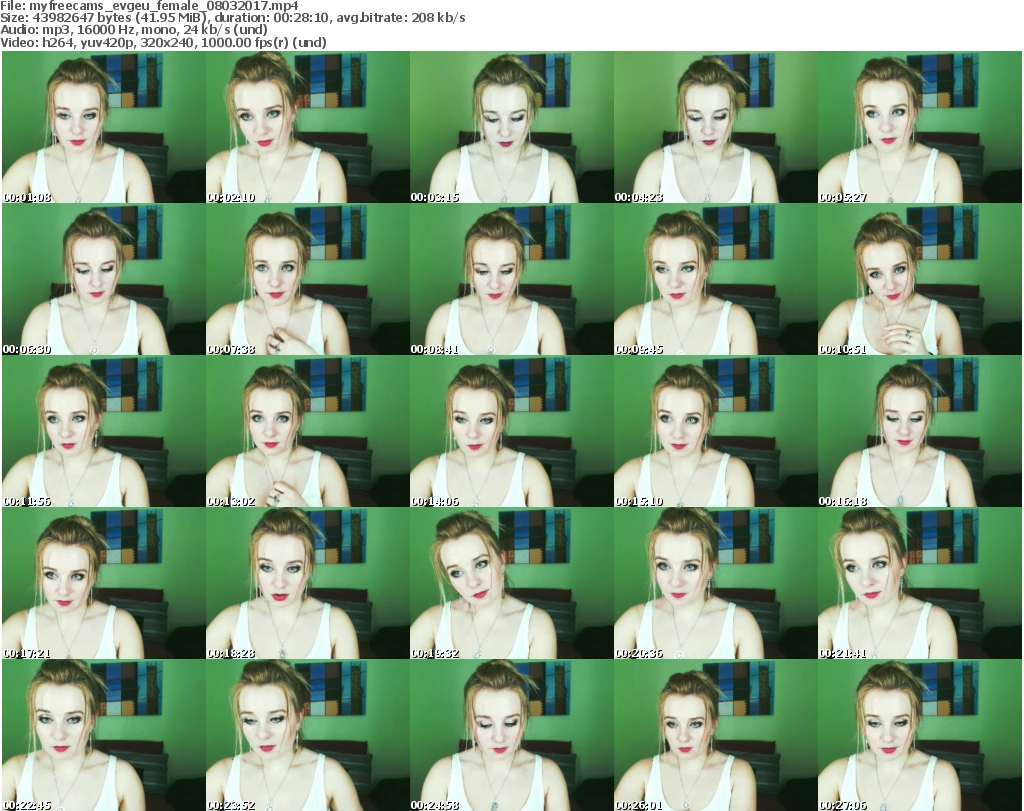Click the frame labeled 00:20:36
Viewport: 1024px width, 811px height.
click(x=715, y=584)
